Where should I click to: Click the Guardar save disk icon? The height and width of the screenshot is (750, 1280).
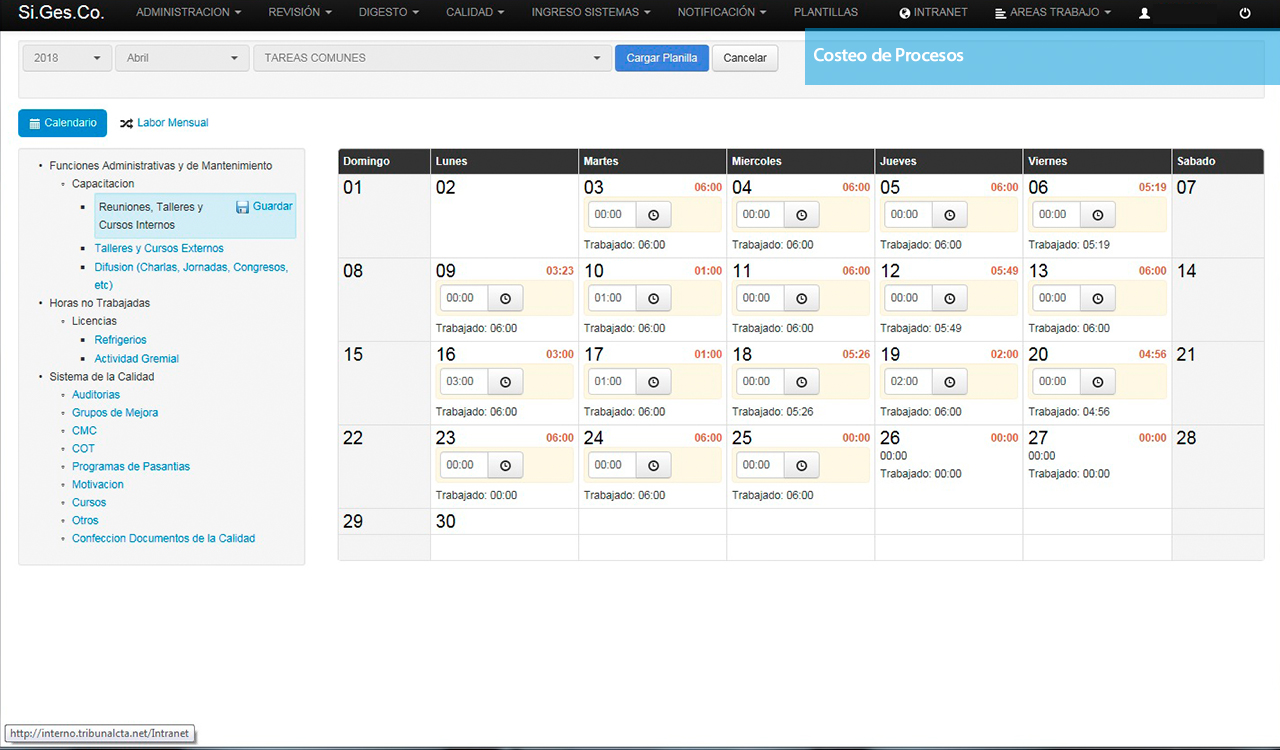click(x=242, y=207)
